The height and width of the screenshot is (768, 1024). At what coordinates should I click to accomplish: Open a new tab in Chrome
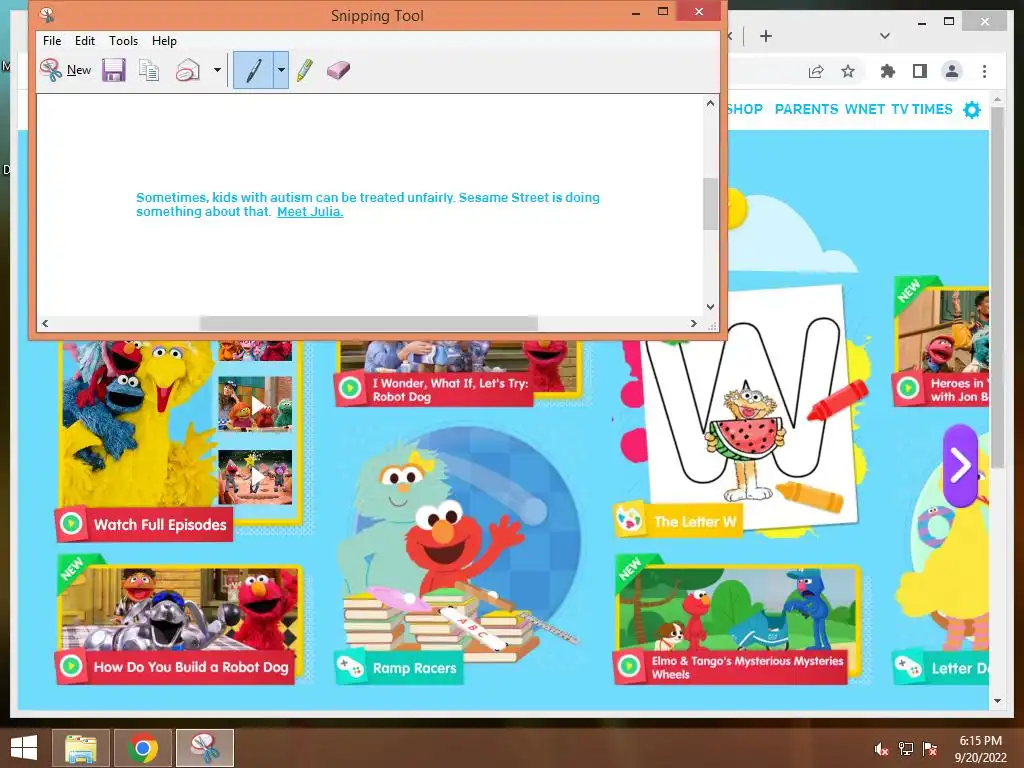pos(766,36)
